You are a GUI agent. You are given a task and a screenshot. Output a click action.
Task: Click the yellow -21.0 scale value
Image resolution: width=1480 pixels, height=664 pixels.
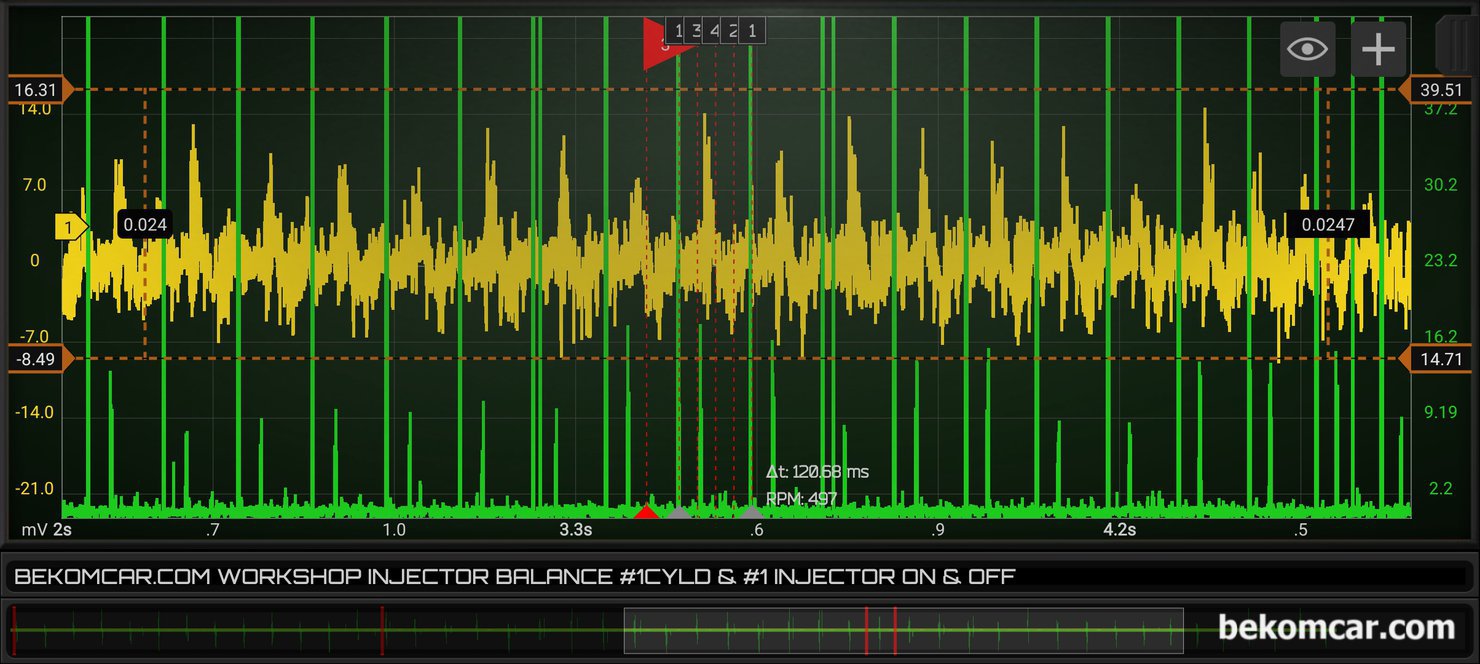[33, 489]
